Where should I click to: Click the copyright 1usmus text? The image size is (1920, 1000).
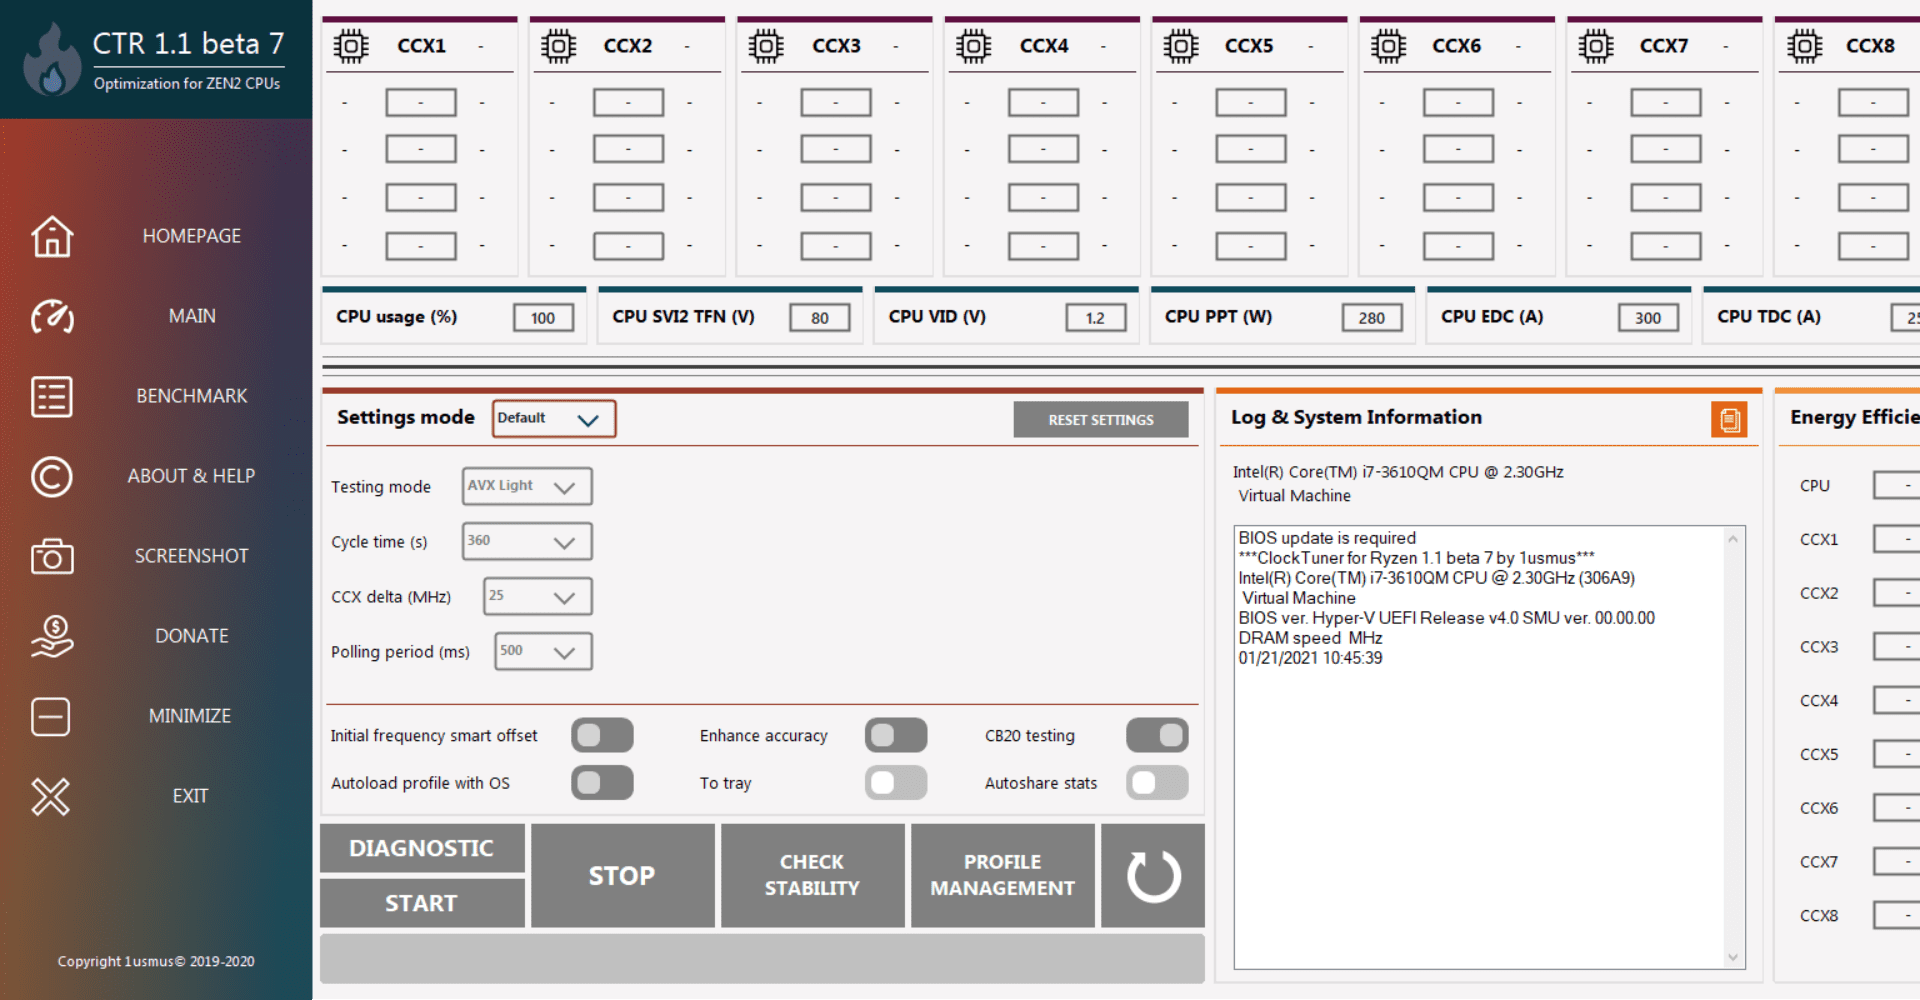pos(156,961)
